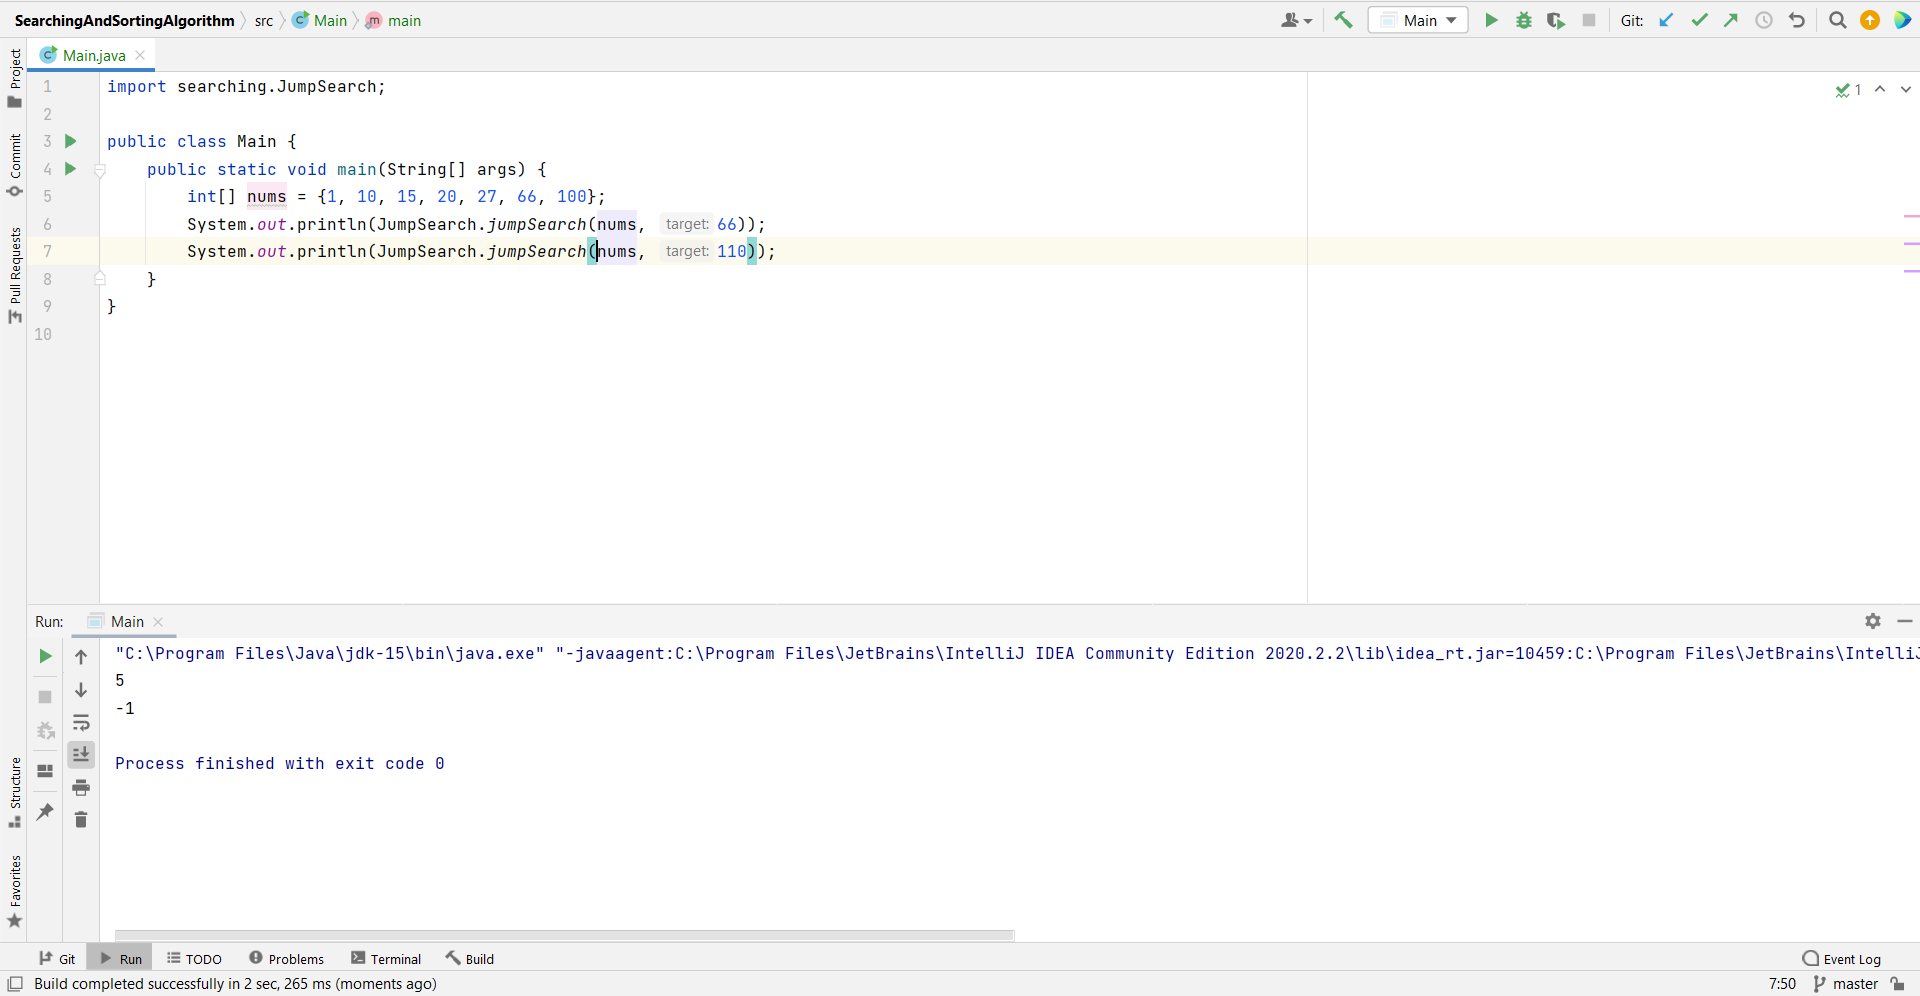Open the Build tool window

point(470,958)
